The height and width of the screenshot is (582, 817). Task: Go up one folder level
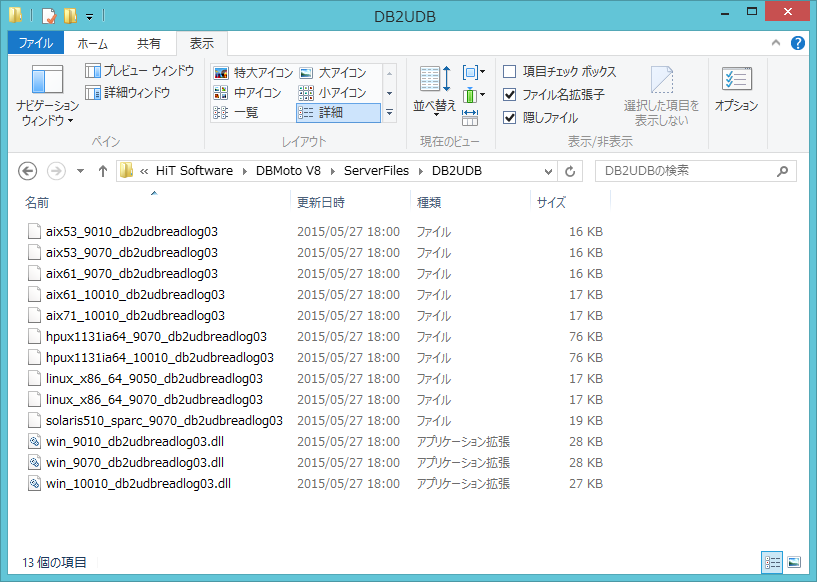click(103, 171)
